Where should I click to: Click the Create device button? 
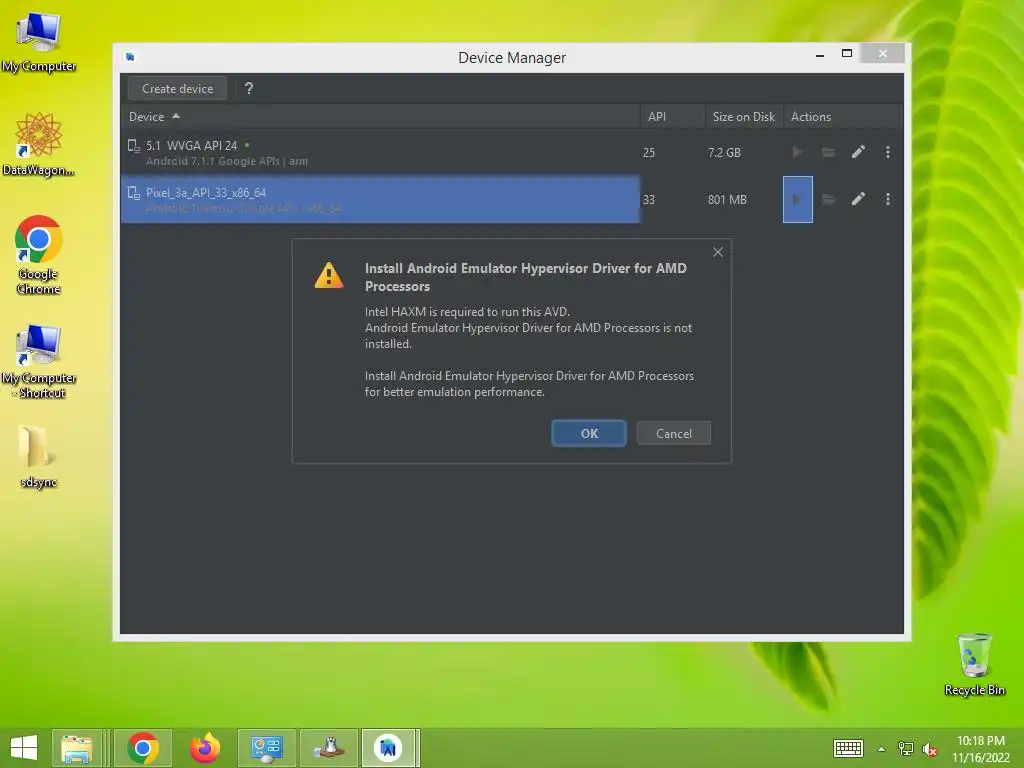[x=177, y=89]
